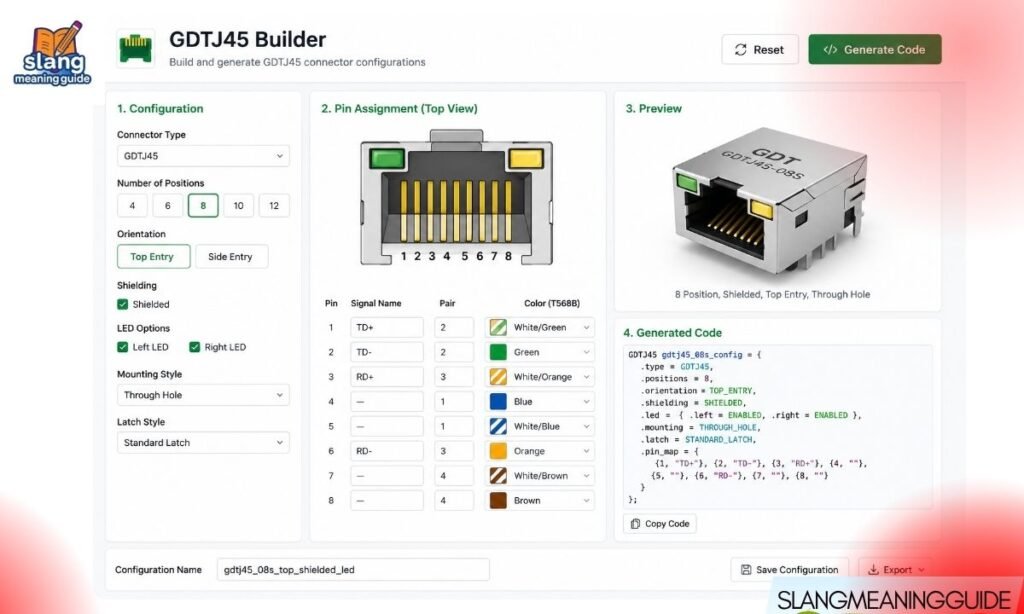Screen dimensions: 1024x614
Task: Open pin 3 White/Orange color dropdown
Action: 539,377
